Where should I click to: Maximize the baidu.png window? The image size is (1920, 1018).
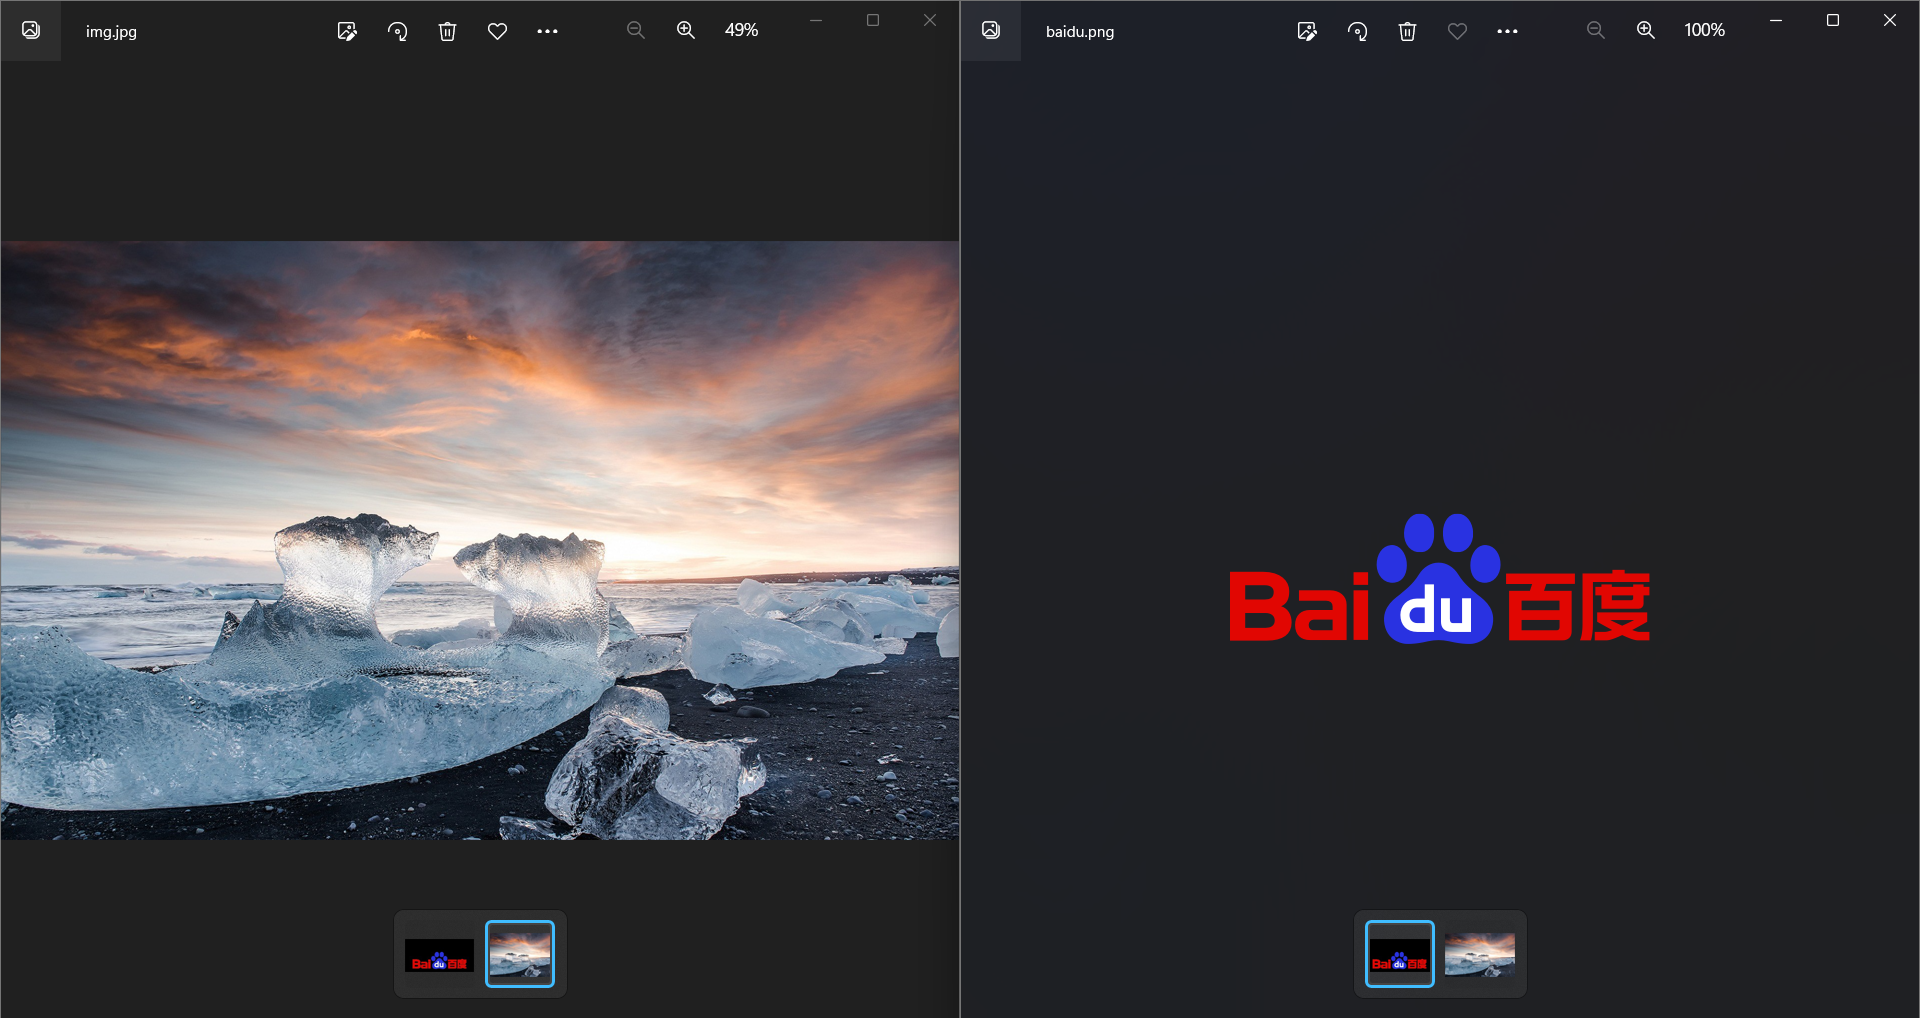1833,20
